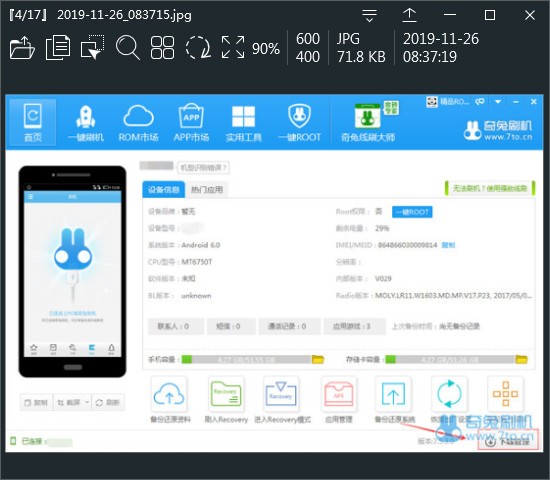Click the 手机容量 storage progress bar
The height and width of the screenshot is (480, 550).
click(x=246, y=359)
